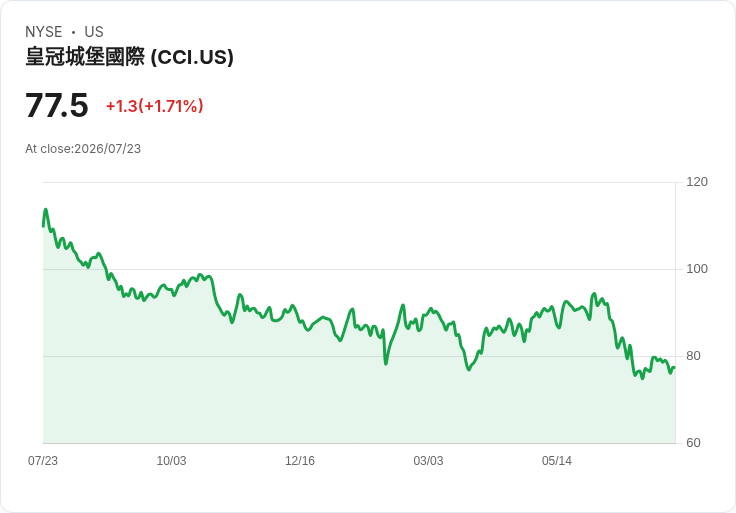Select the 60 y-axis label
Screen dimensions: 736x513
[693, 443]
